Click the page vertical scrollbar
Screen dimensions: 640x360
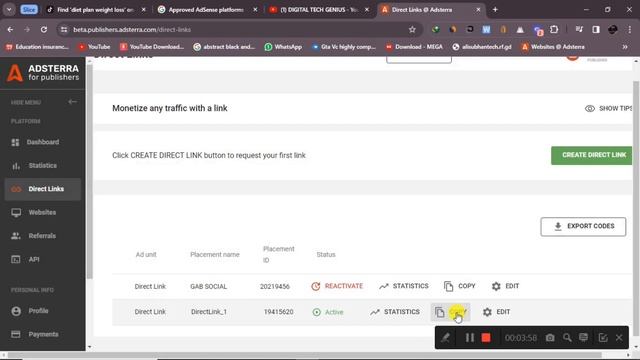pyautogui.click(x=636, y=208)
